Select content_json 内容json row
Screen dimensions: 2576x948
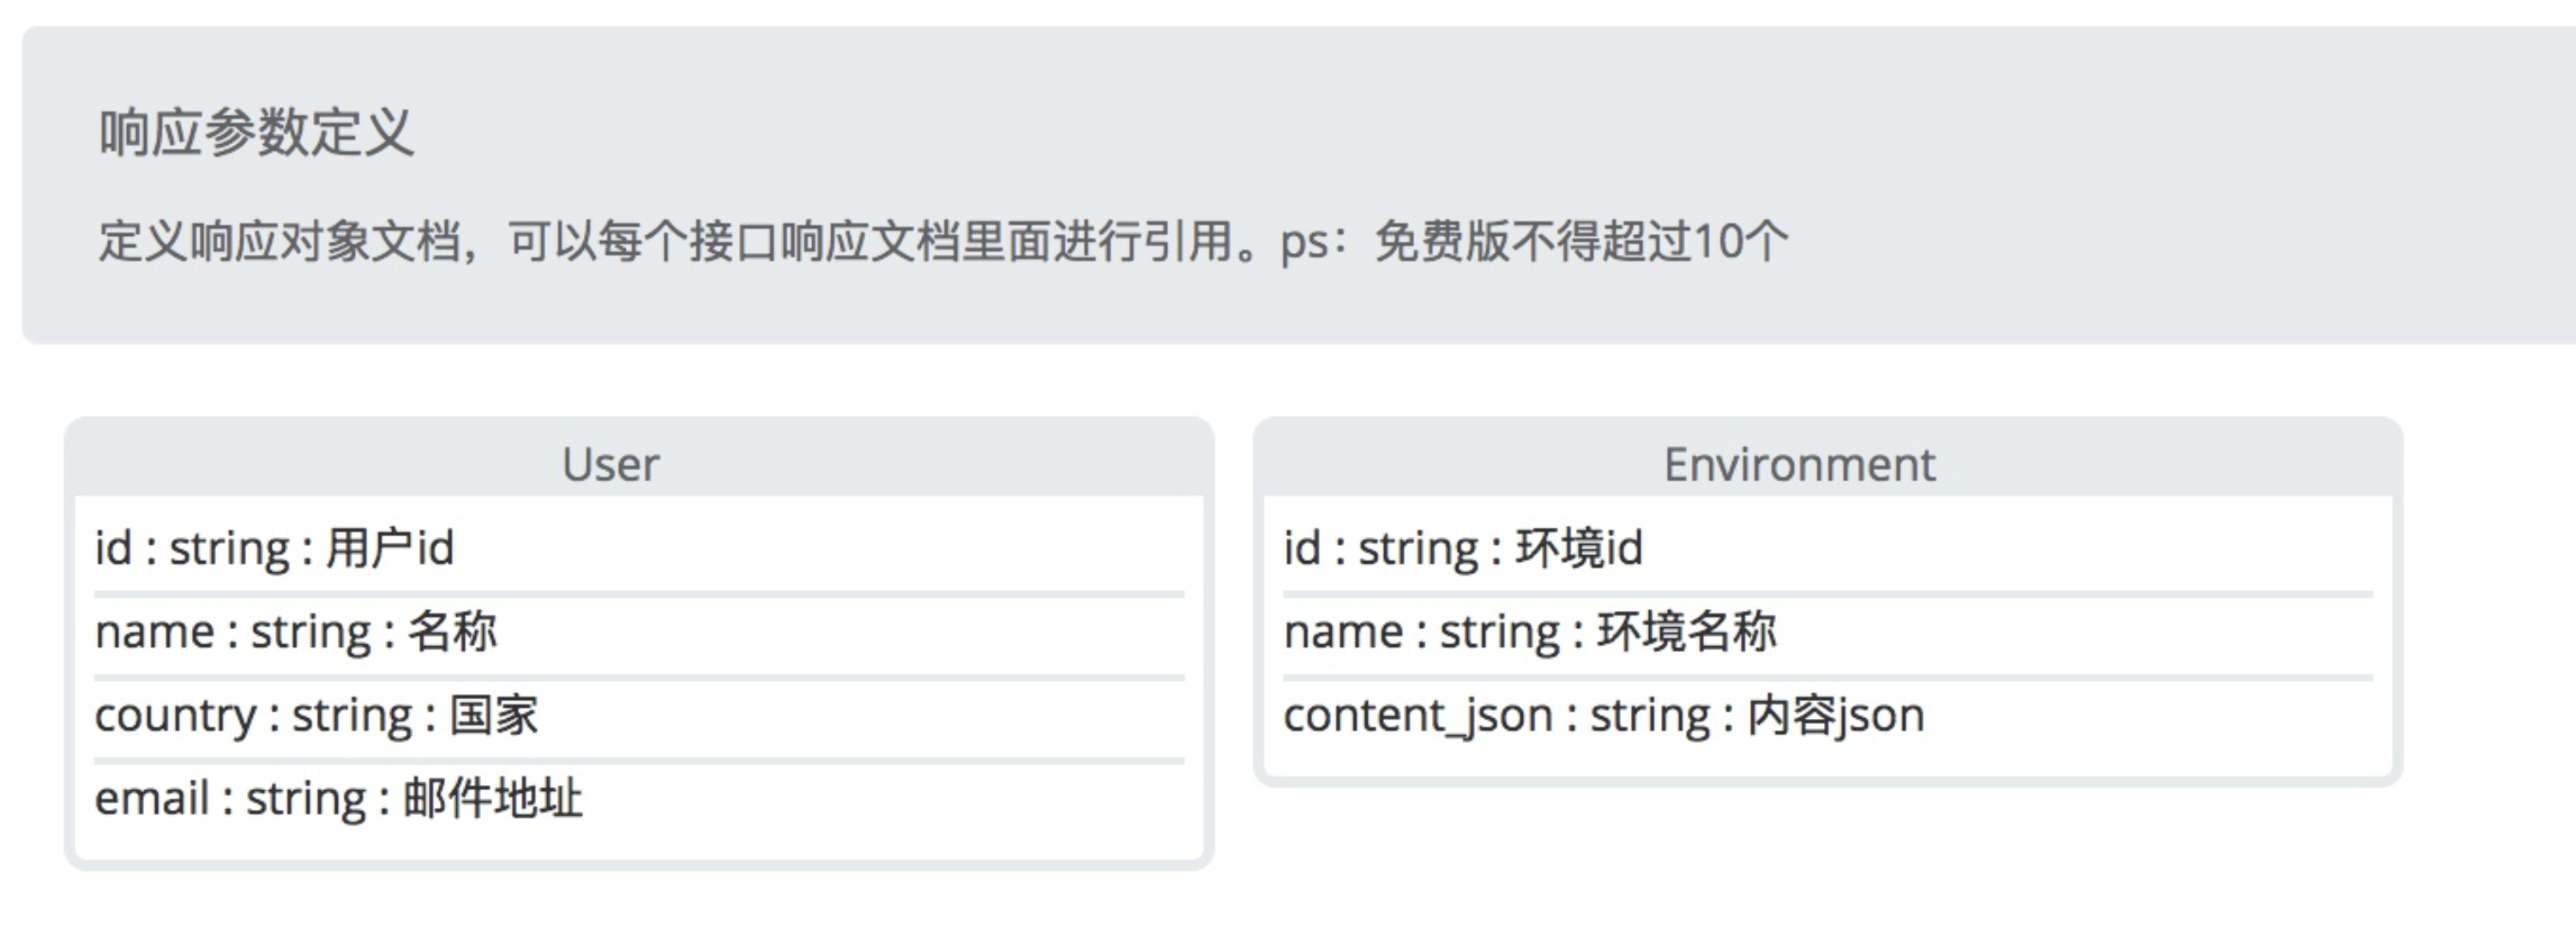pos(1828,715)
